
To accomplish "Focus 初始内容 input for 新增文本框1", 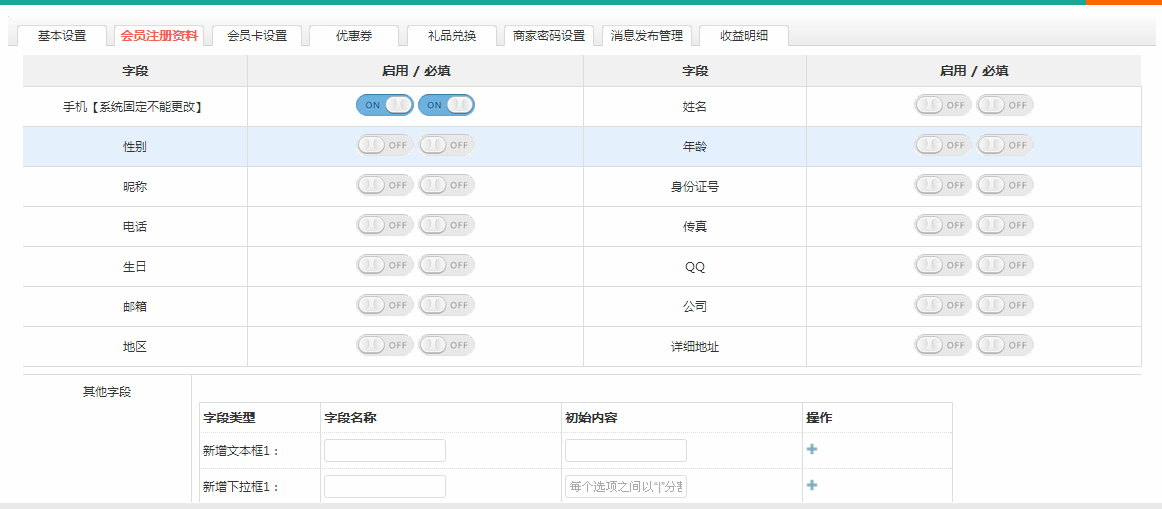I will coord(626,451).
